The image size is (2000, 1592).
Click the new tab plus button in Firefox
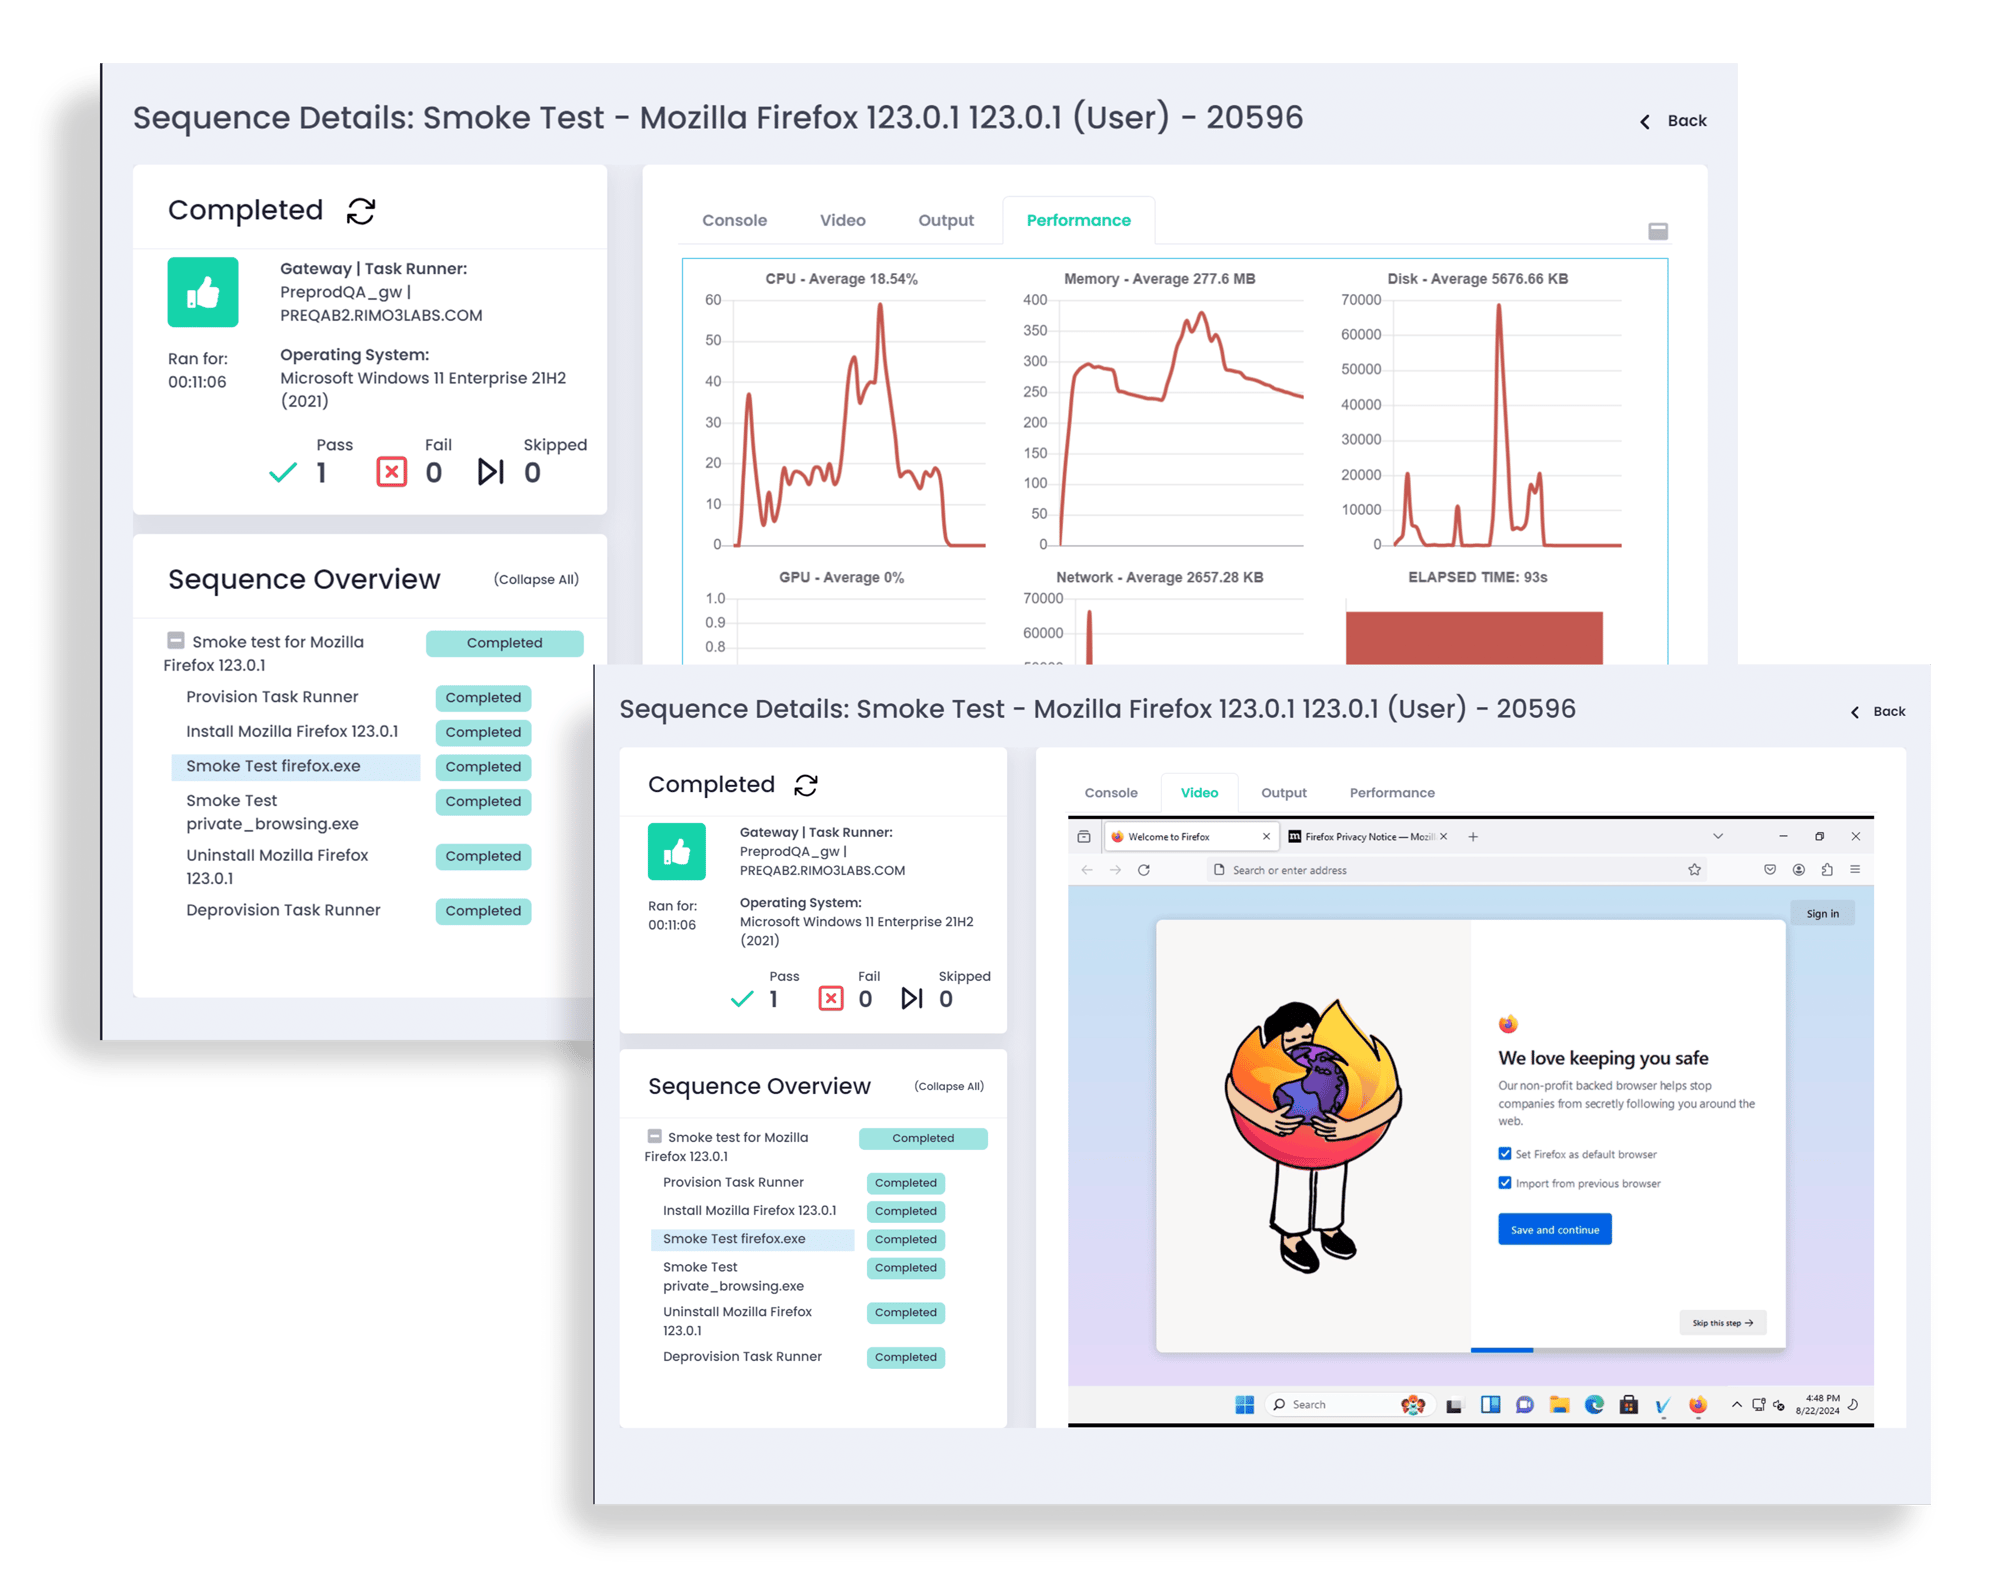click(1473, 837)
